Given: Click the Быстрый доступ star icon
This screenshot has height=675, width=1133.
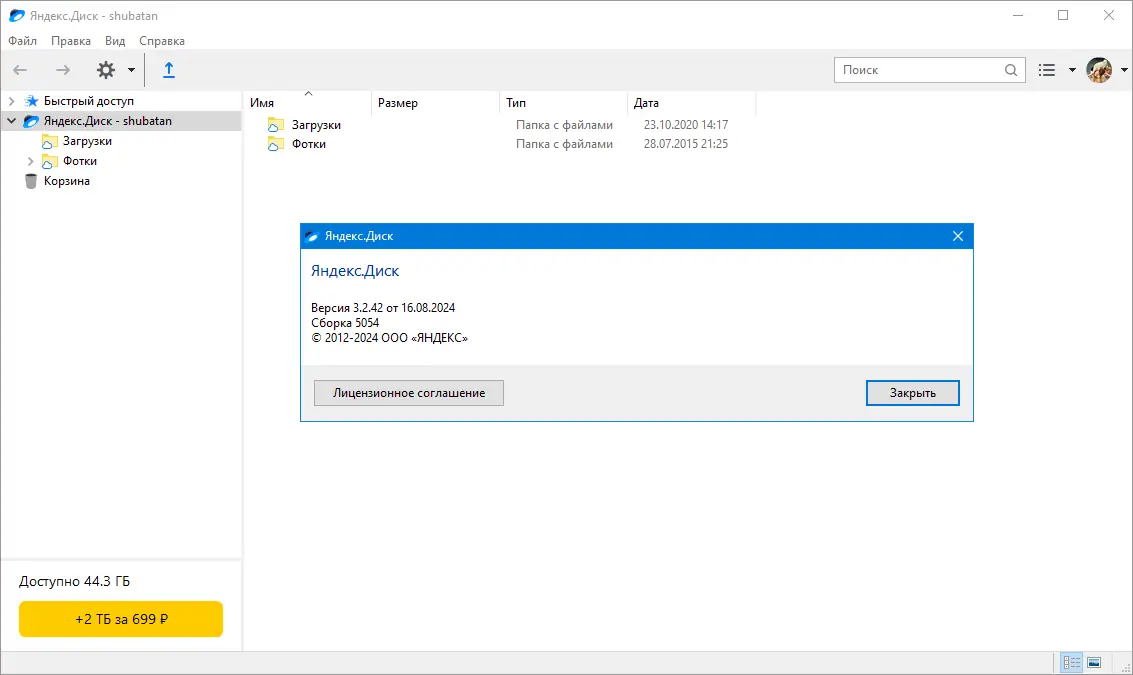Looking at the screenshot, I should [x=31, y=101].
